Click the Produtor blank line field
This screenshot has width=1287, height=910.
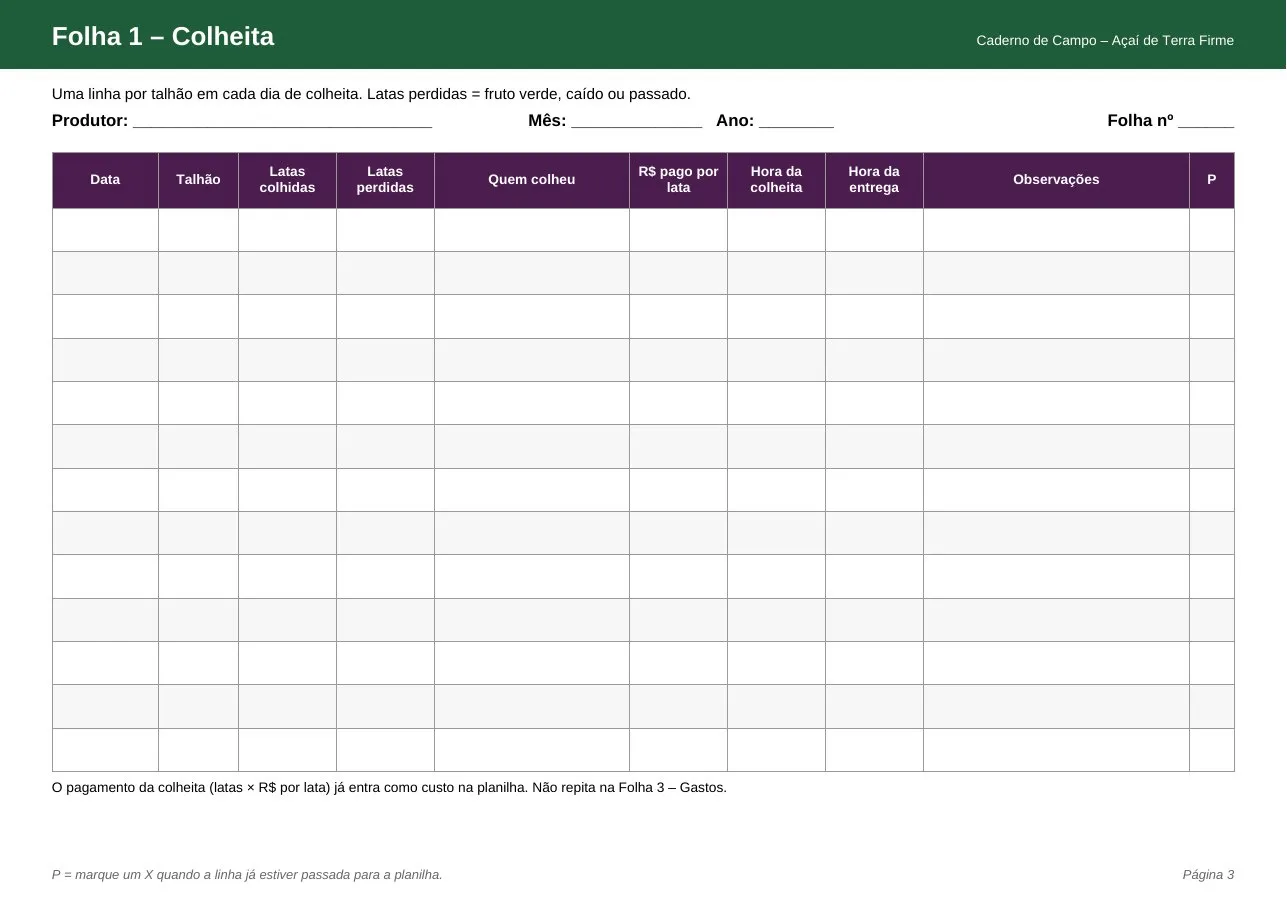(x=282, y=121)
